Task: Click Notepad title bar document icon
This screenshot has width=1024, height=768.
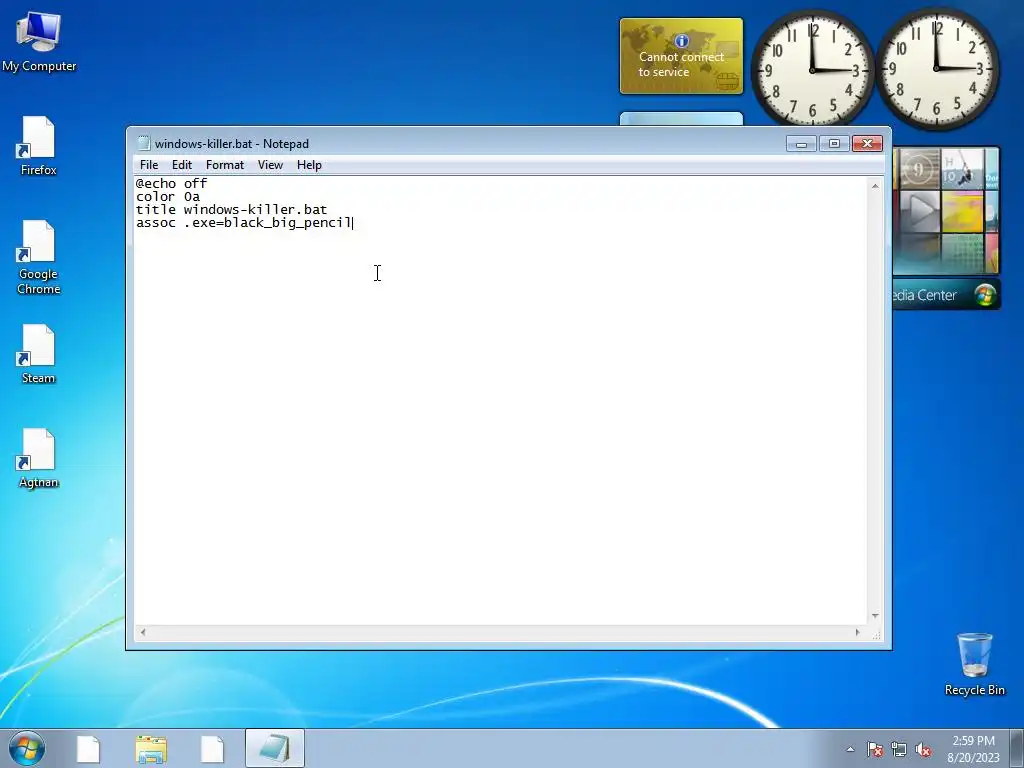Action: click(x=144, y=143)
